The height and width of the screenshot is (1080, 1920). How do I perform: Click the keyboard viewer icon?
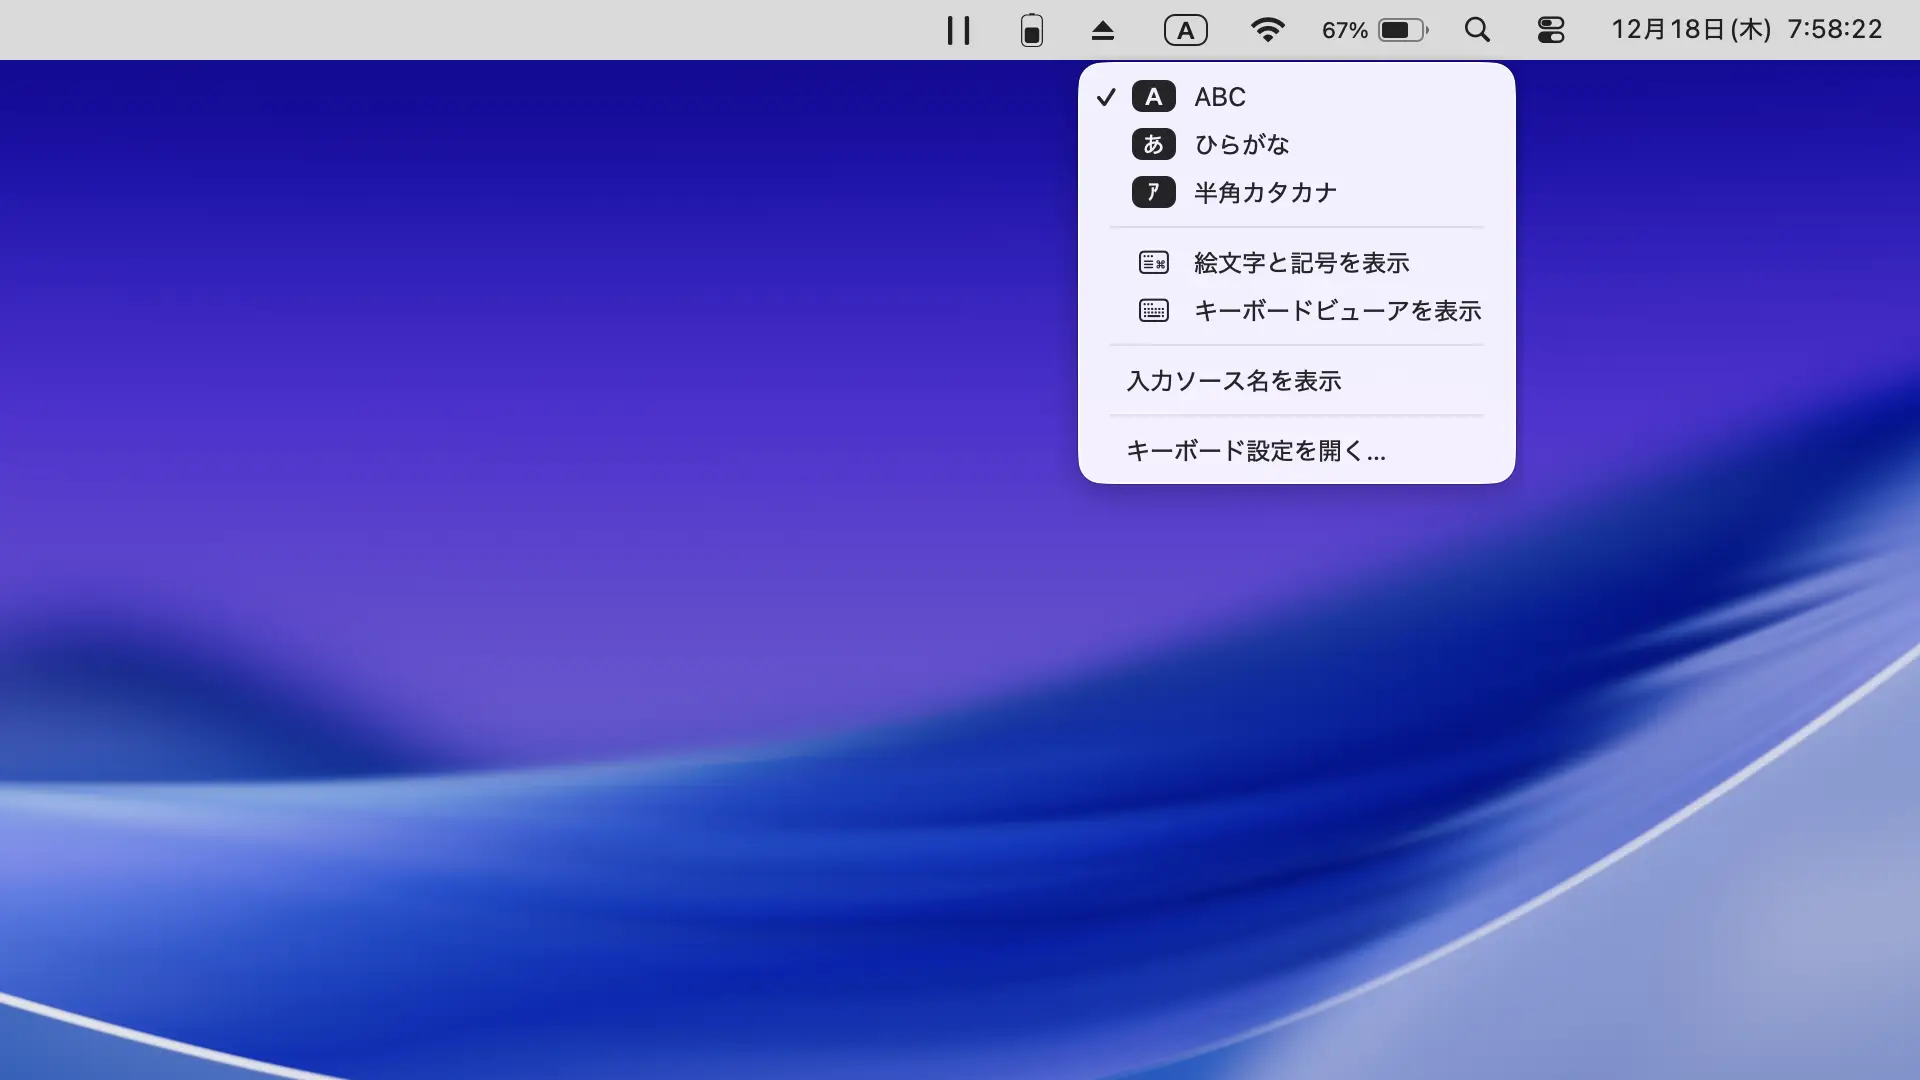(x=1153, y=310)
